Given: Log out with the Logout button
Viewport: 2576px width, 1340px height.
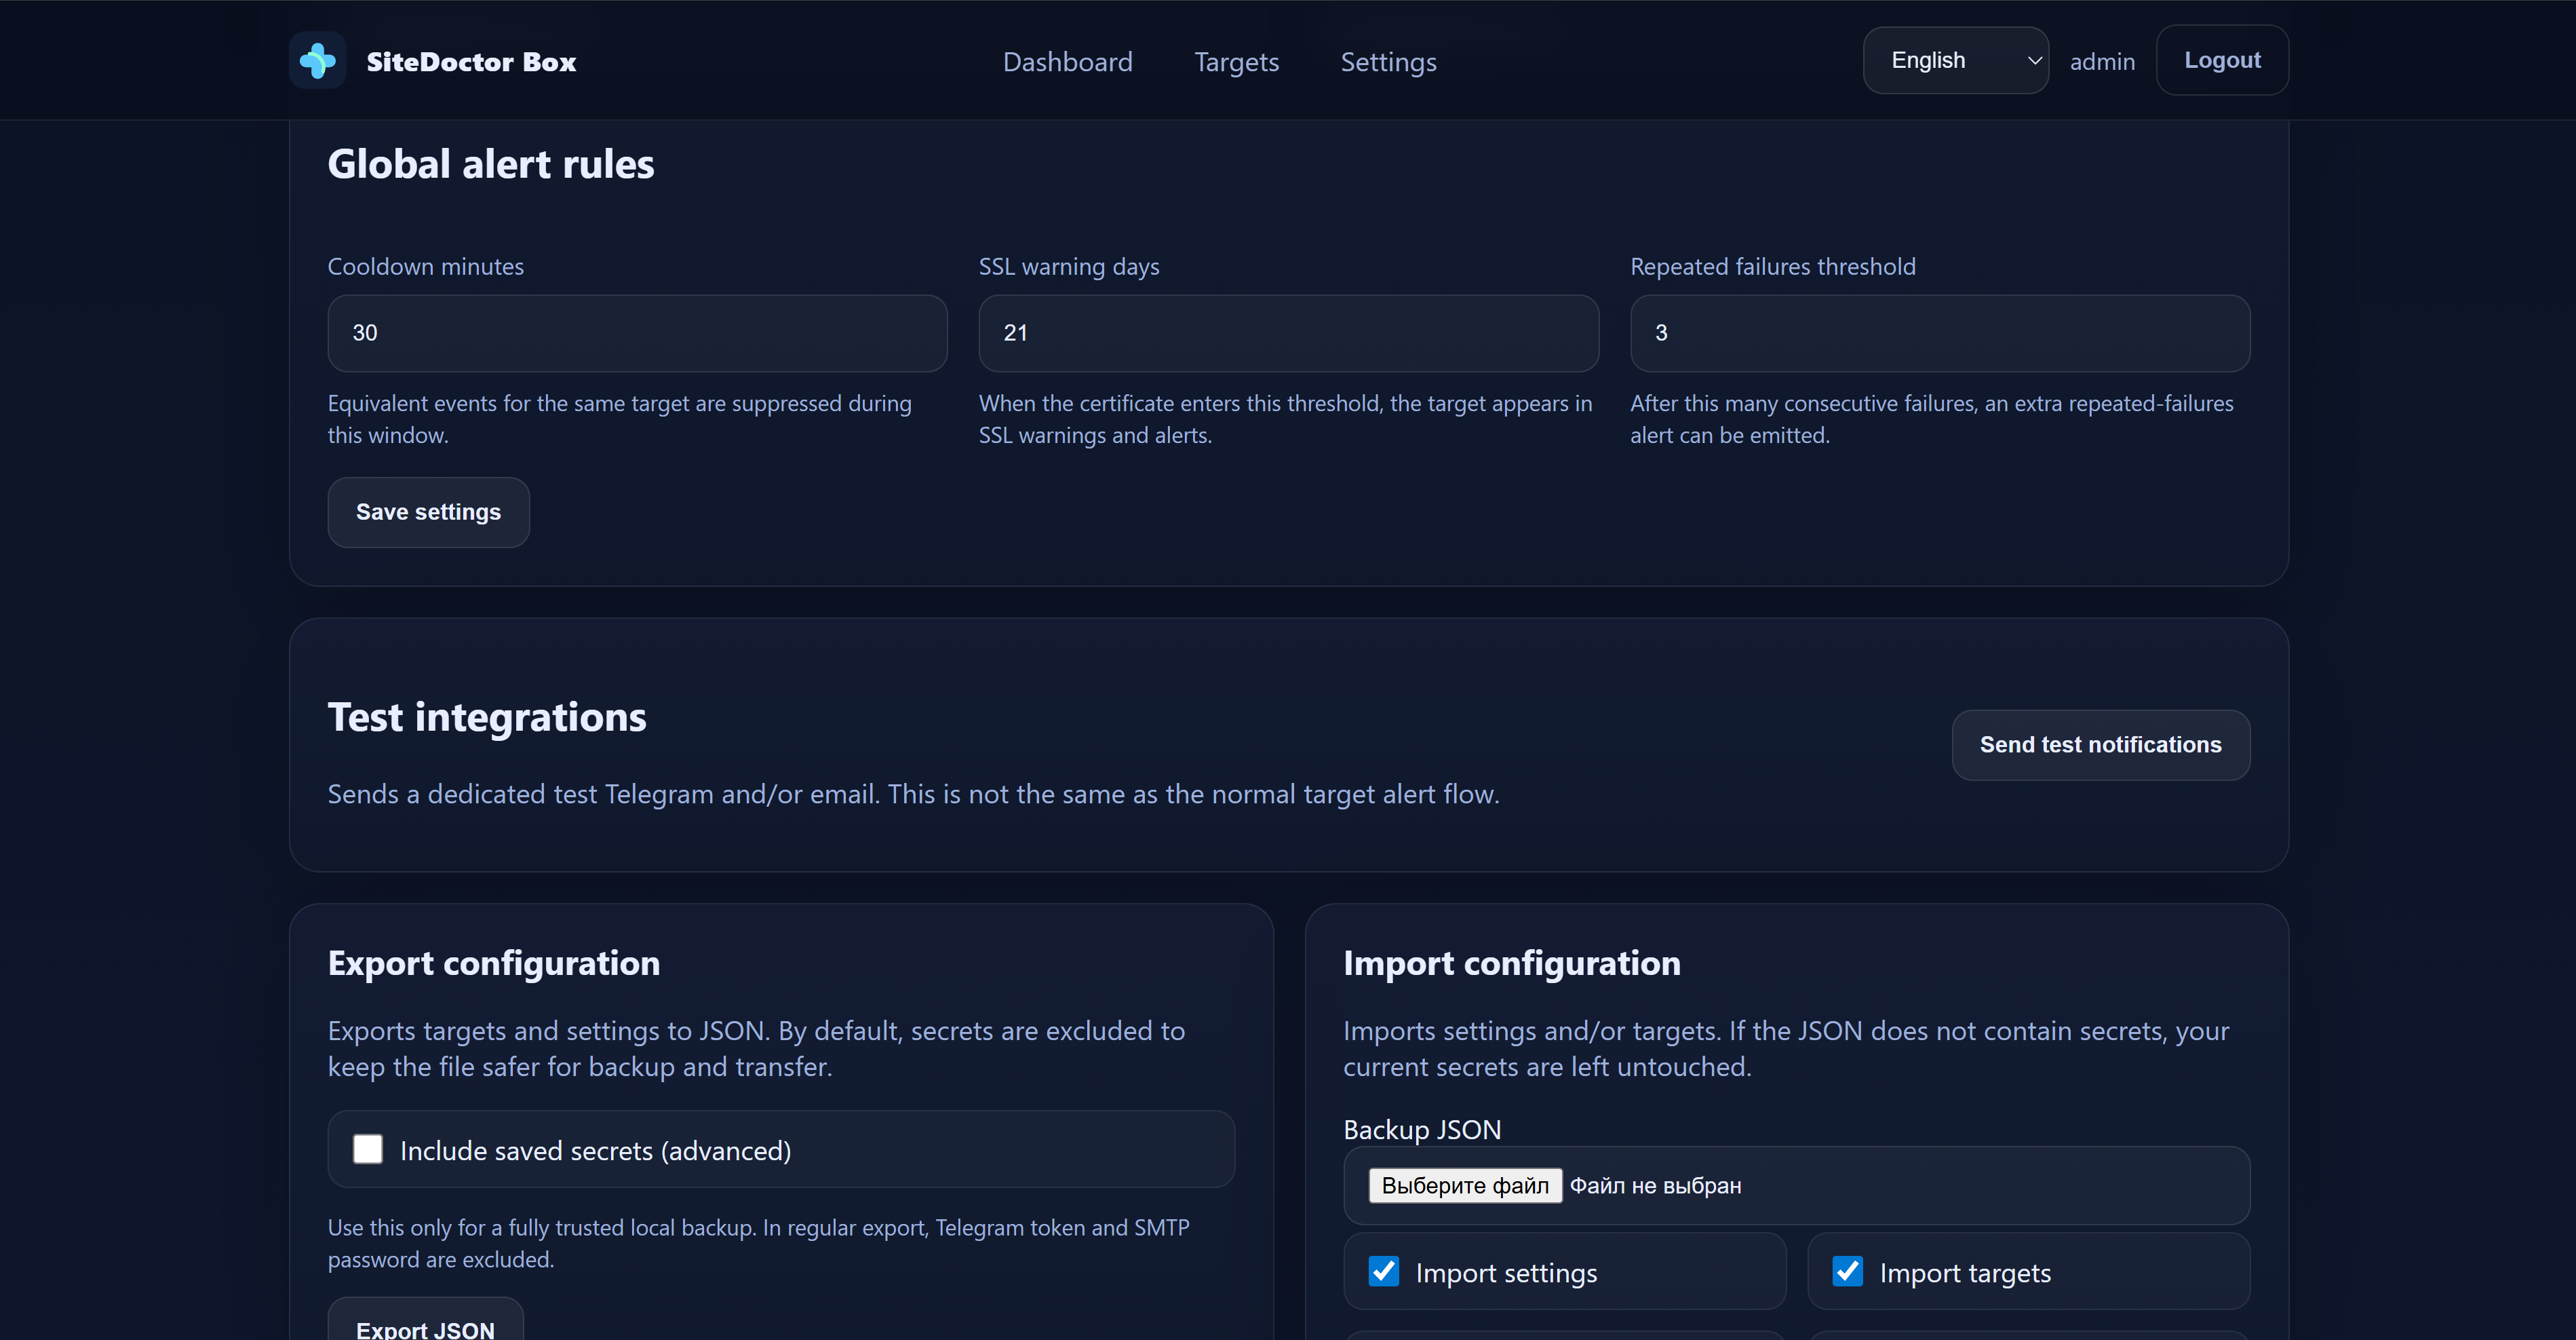Looking at the screenshot, I should 2221,61.
